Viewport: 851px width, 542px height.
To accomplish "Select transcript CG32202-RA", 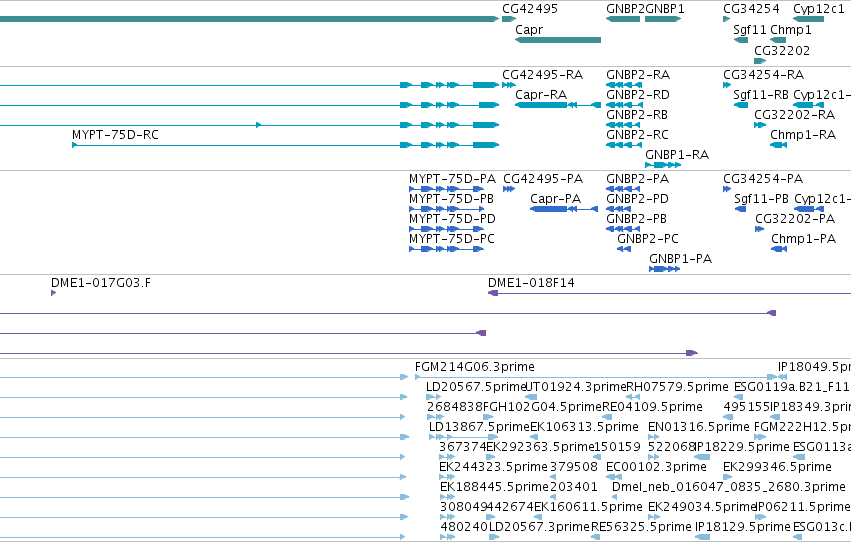I will (795, 114).
